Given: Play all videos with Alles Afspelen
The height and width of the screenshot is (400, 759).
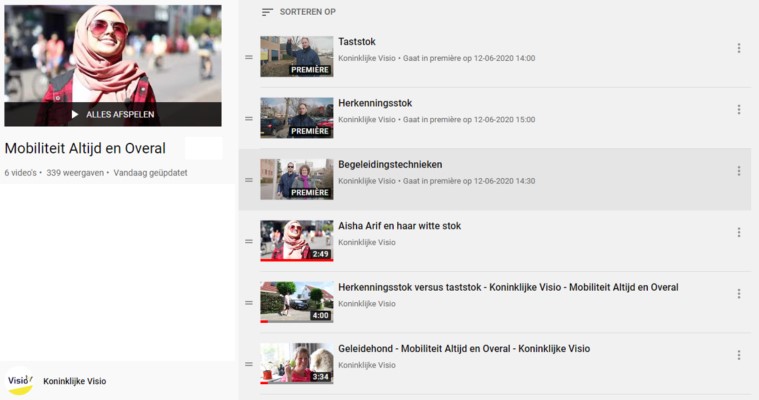Looking at the screenshot, I should 113,114.
